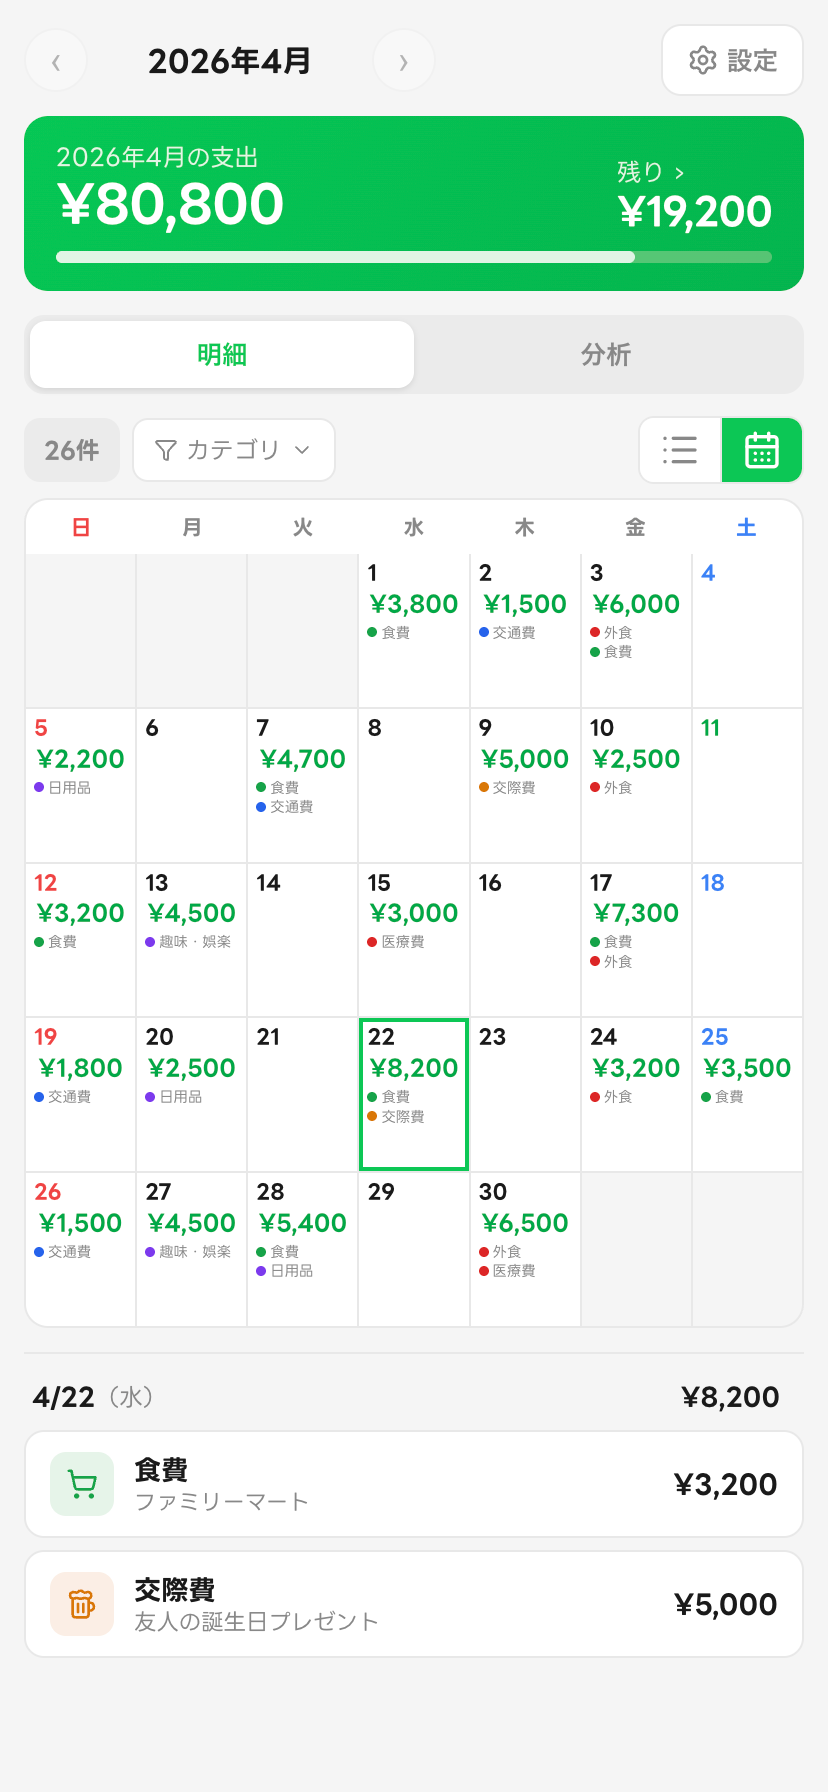The width and height of the screenshot is (828, 1792).
Task: Select empty day April 21
Action: click(x=302, y=1095)
